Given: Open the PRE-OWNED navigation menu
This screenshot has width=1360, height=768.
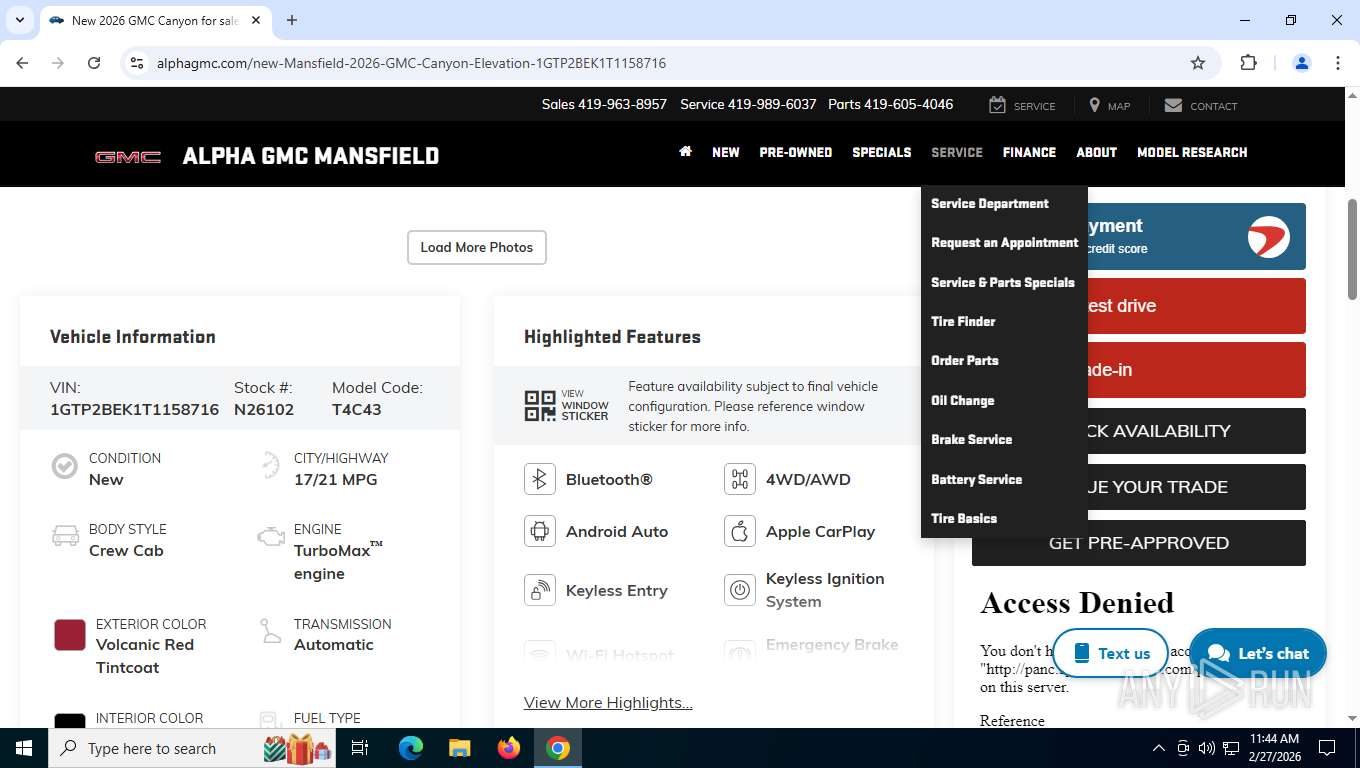Looking at the screenshot, I should click(796, 152).
